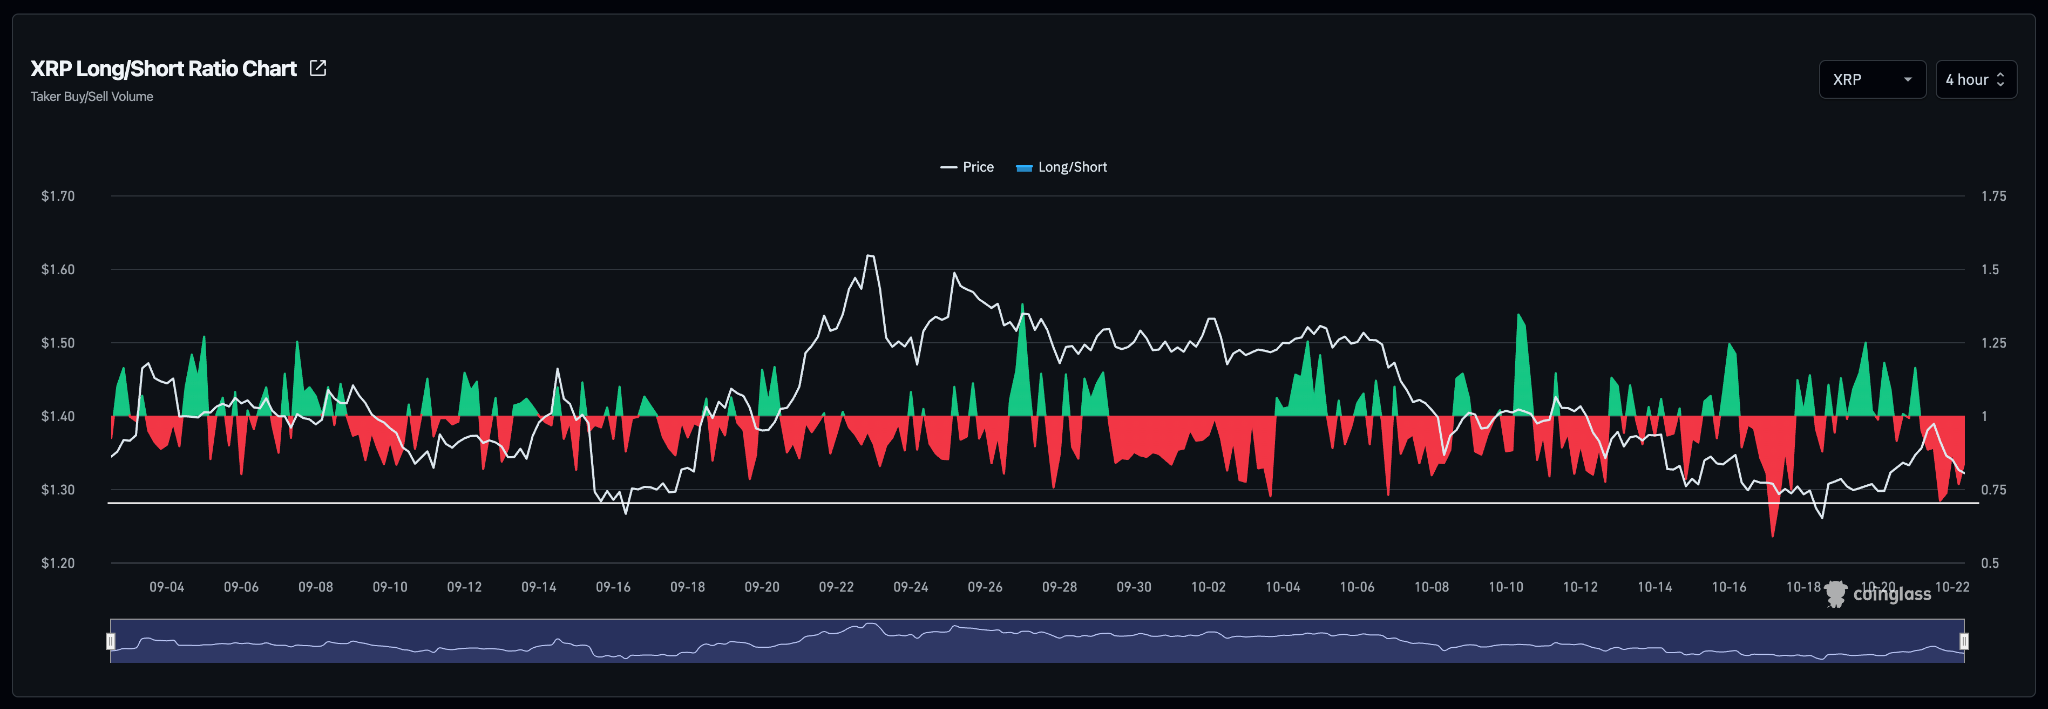Click the 10-08 date axis label

(1431, 587)
